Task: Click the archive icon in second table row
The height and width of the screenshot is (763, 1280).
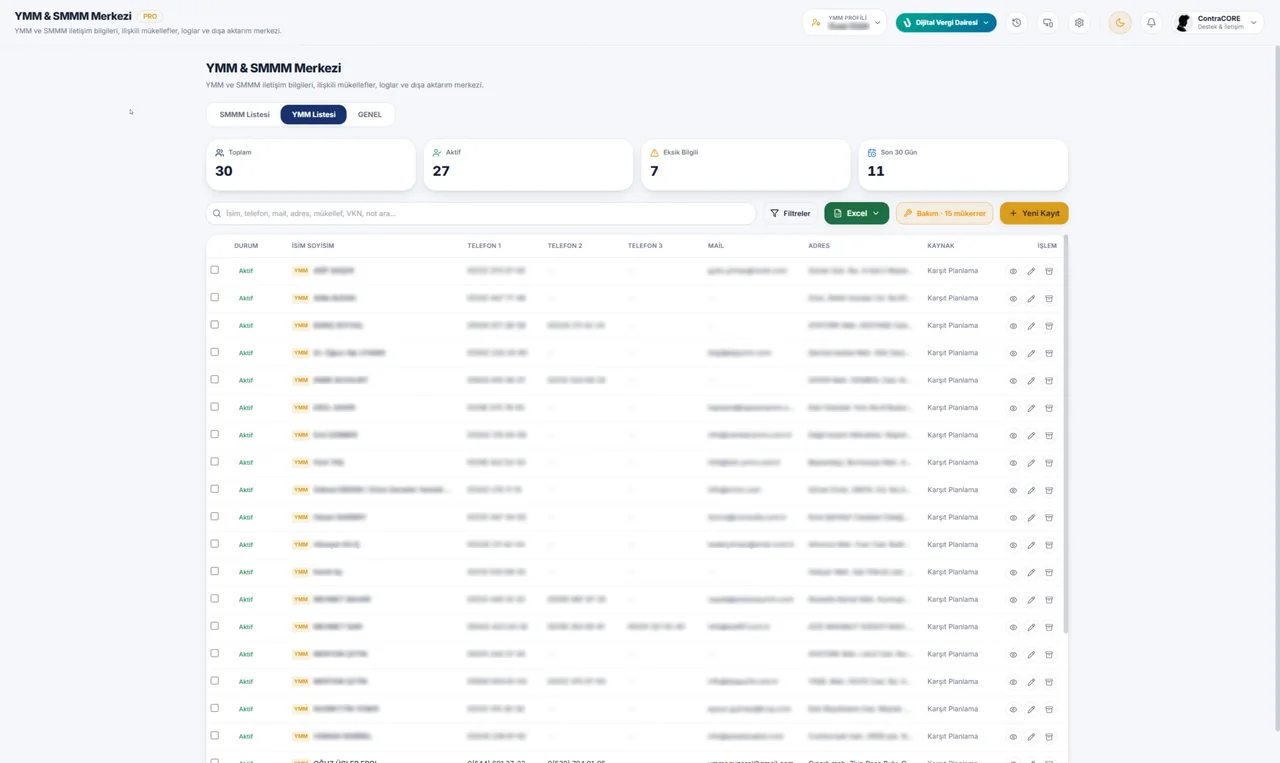Action: click(1049, 298)
